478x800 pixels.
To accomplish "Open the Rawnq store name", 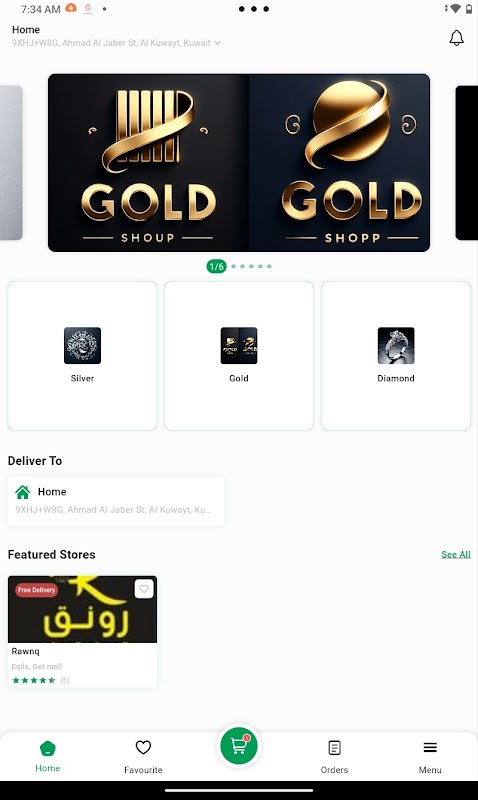I will coord(26,652).
